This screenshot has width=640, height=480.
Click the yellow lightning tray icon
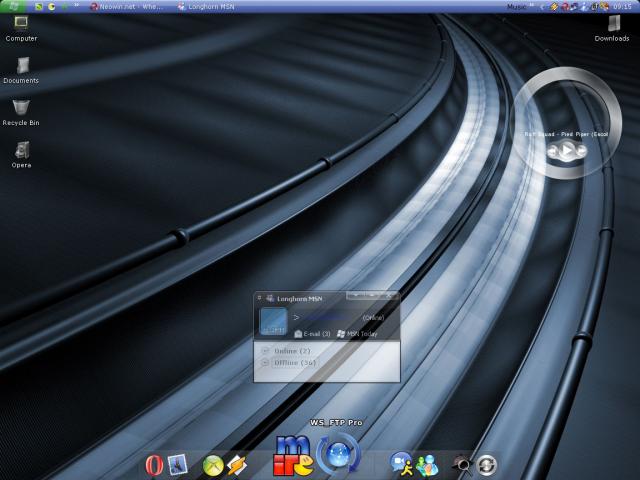pos(554,7)
